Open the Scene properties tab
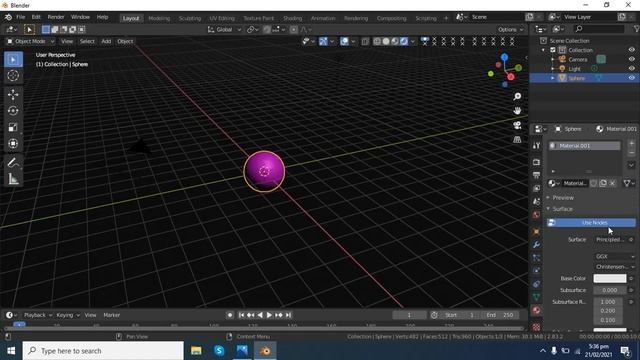Screen dimensions: 640x360 [536, 201]
